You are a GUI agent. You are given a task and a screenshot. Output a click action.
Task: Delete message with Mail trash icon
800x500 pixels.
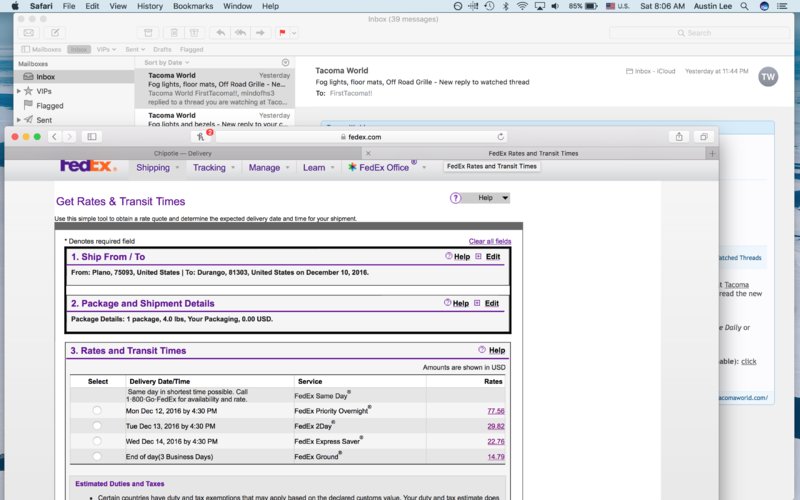pyautogui.click(x=174, y=33)
